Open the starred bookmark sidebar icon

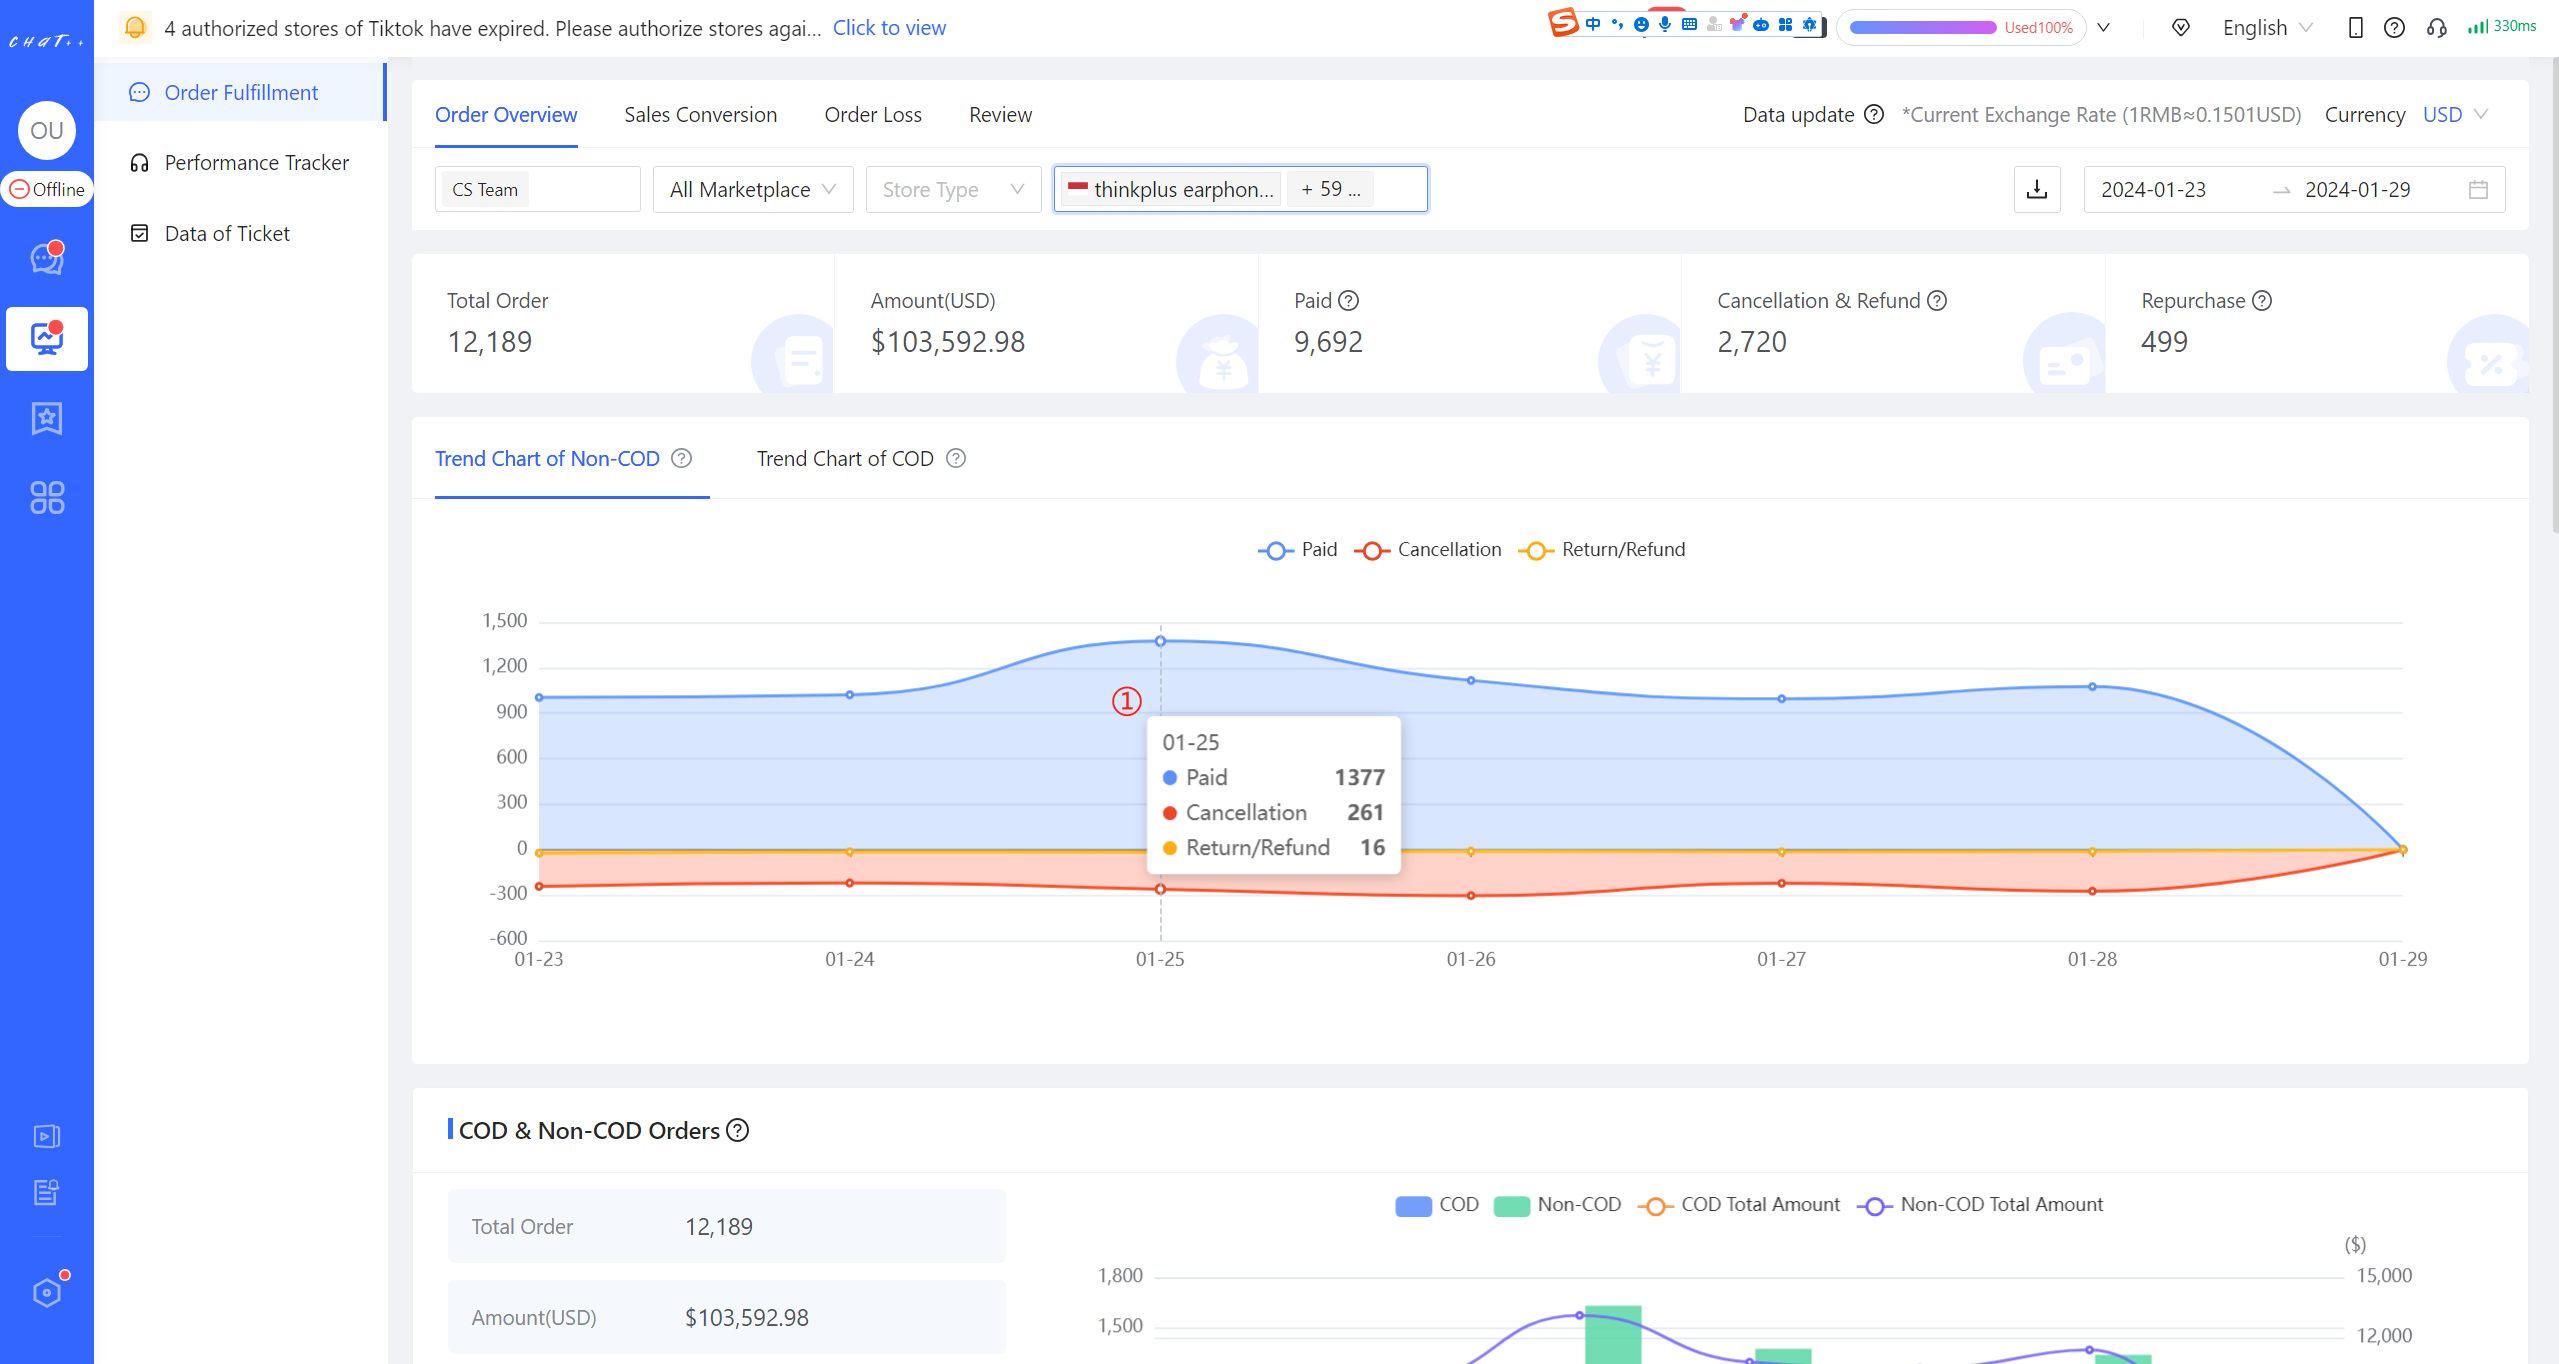click(x=47, y=419)
